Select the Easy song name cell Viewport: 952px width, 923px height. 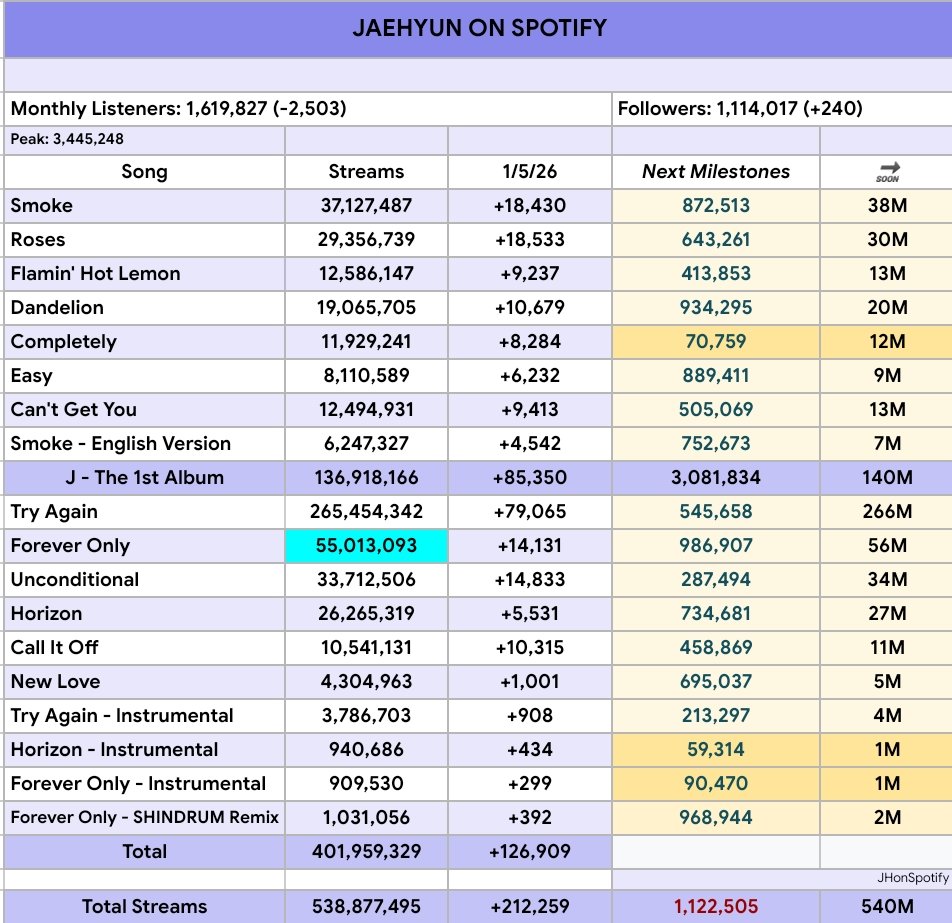coord(144,376)
